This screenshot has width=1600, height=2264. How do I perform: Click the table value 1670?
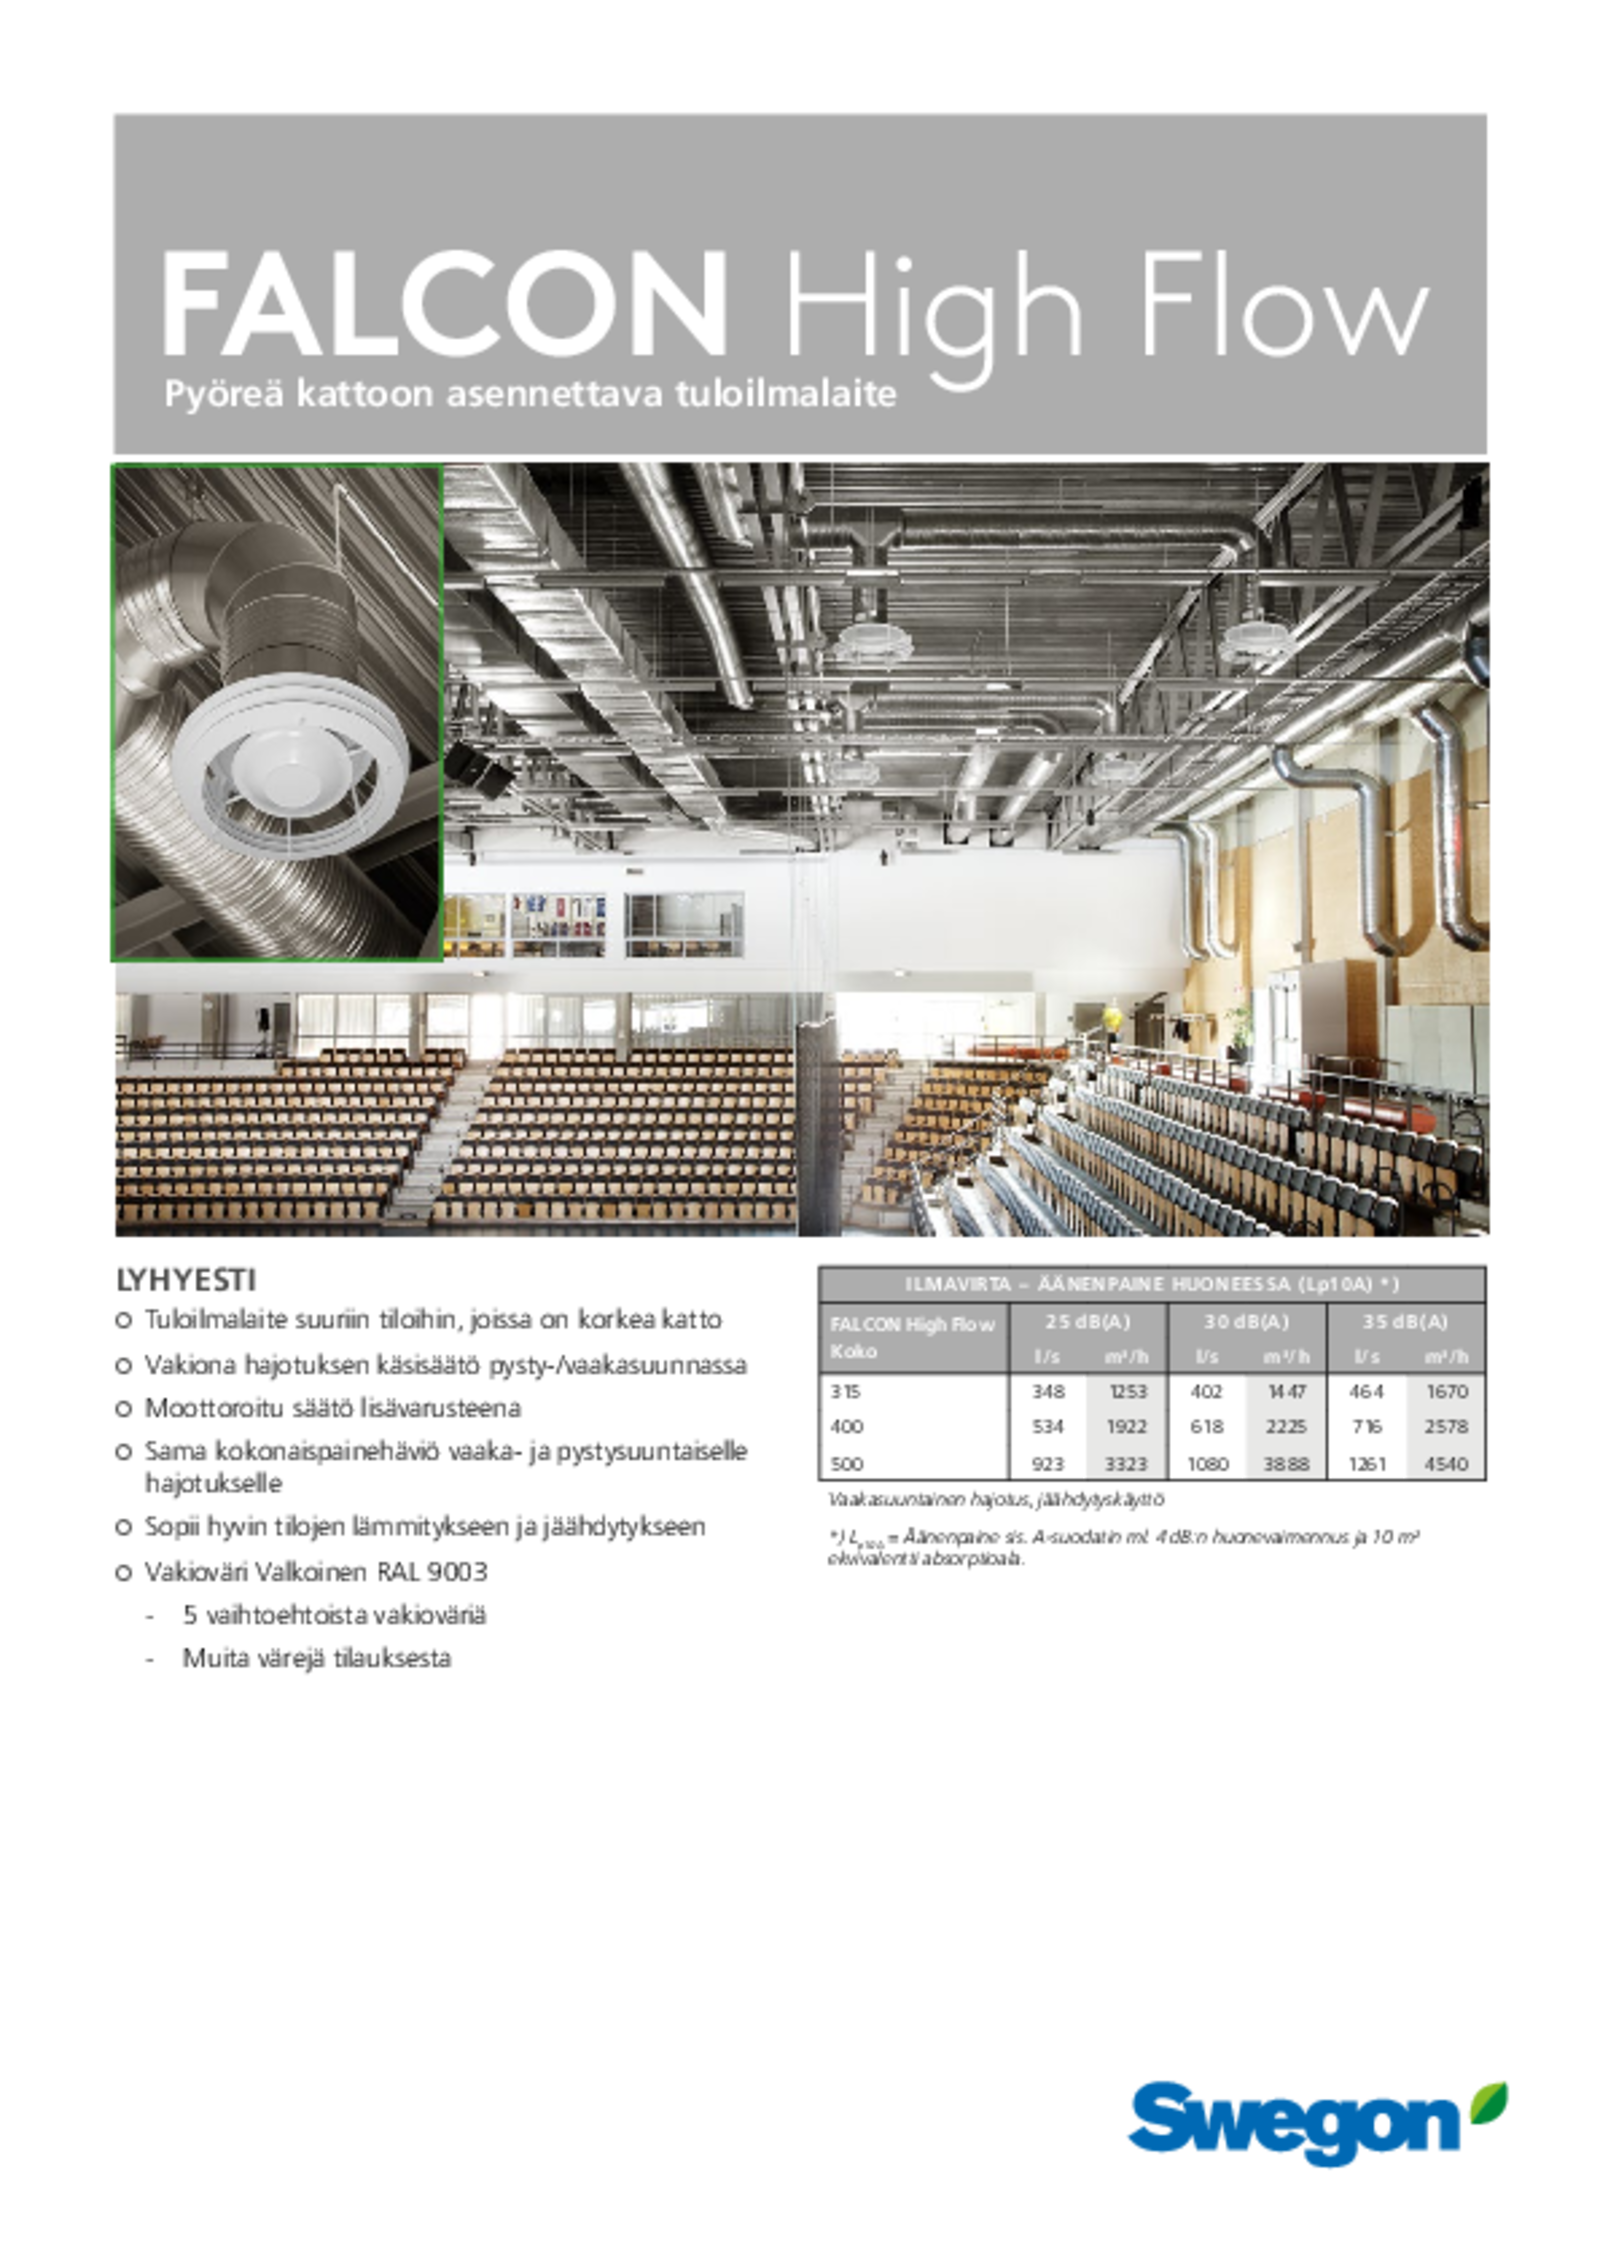[x=1446, y=1391]
